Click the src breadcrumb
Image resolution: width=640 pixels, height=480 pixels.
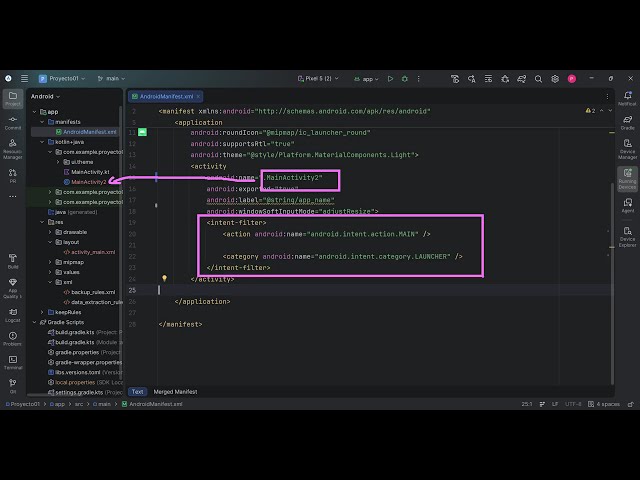click(x=79, y=404)
